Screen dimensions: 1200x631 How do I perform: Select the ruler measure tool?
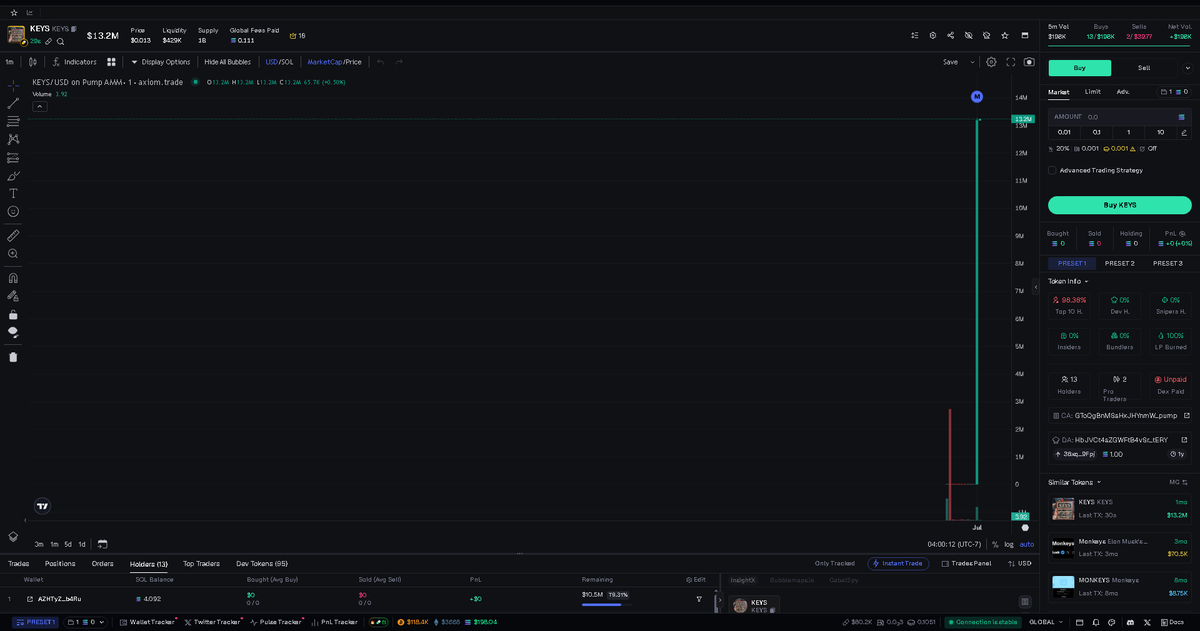[13, 235]
